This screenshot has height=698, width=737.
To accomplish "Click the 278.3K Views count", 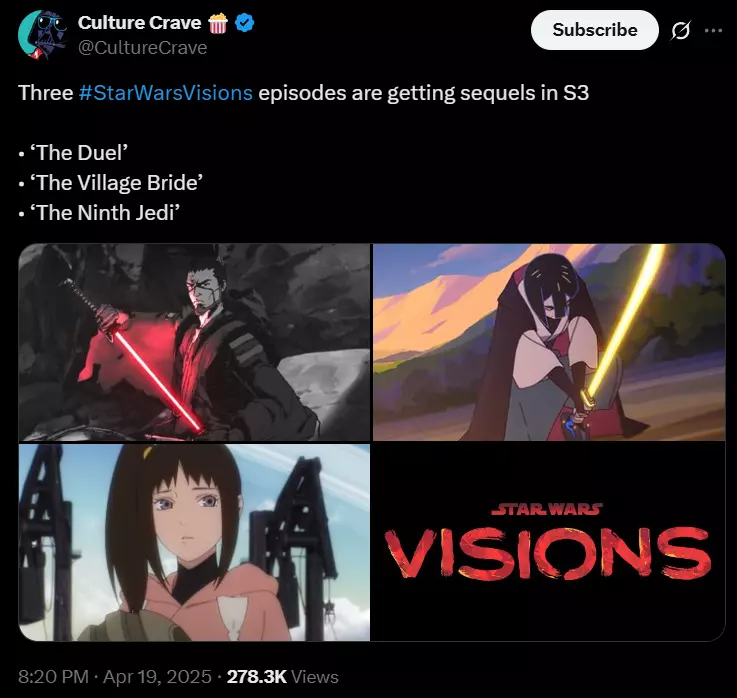I will [x=282, y=677].
